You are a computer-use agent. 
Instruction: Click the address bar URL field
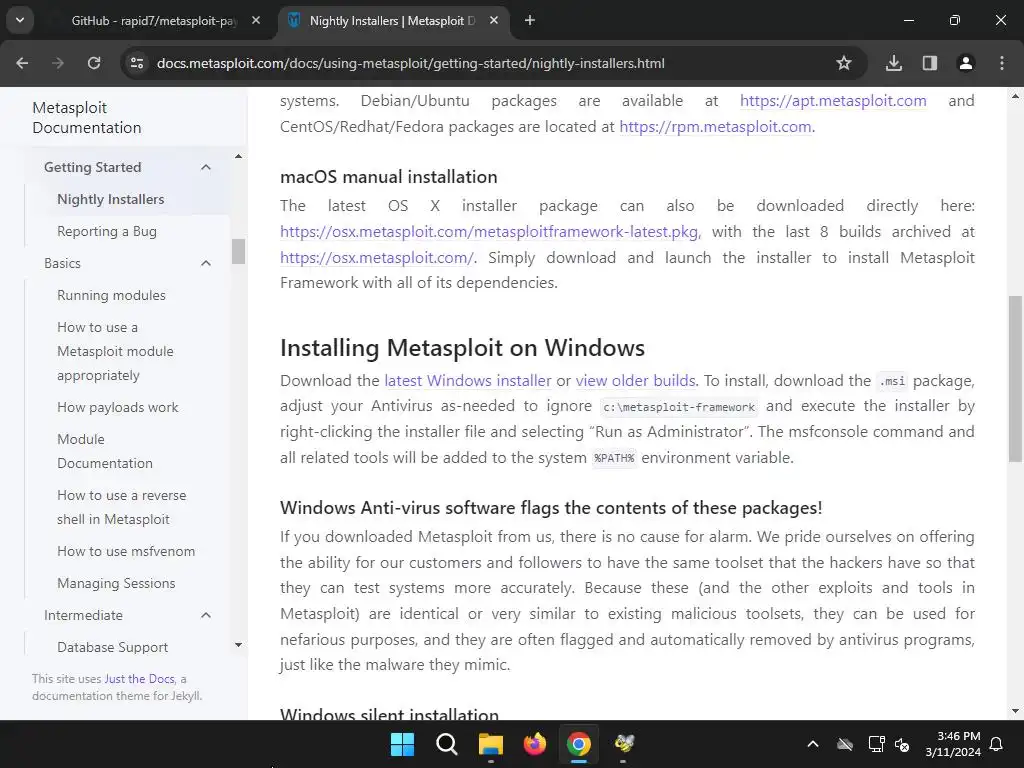tap(410, 63)
